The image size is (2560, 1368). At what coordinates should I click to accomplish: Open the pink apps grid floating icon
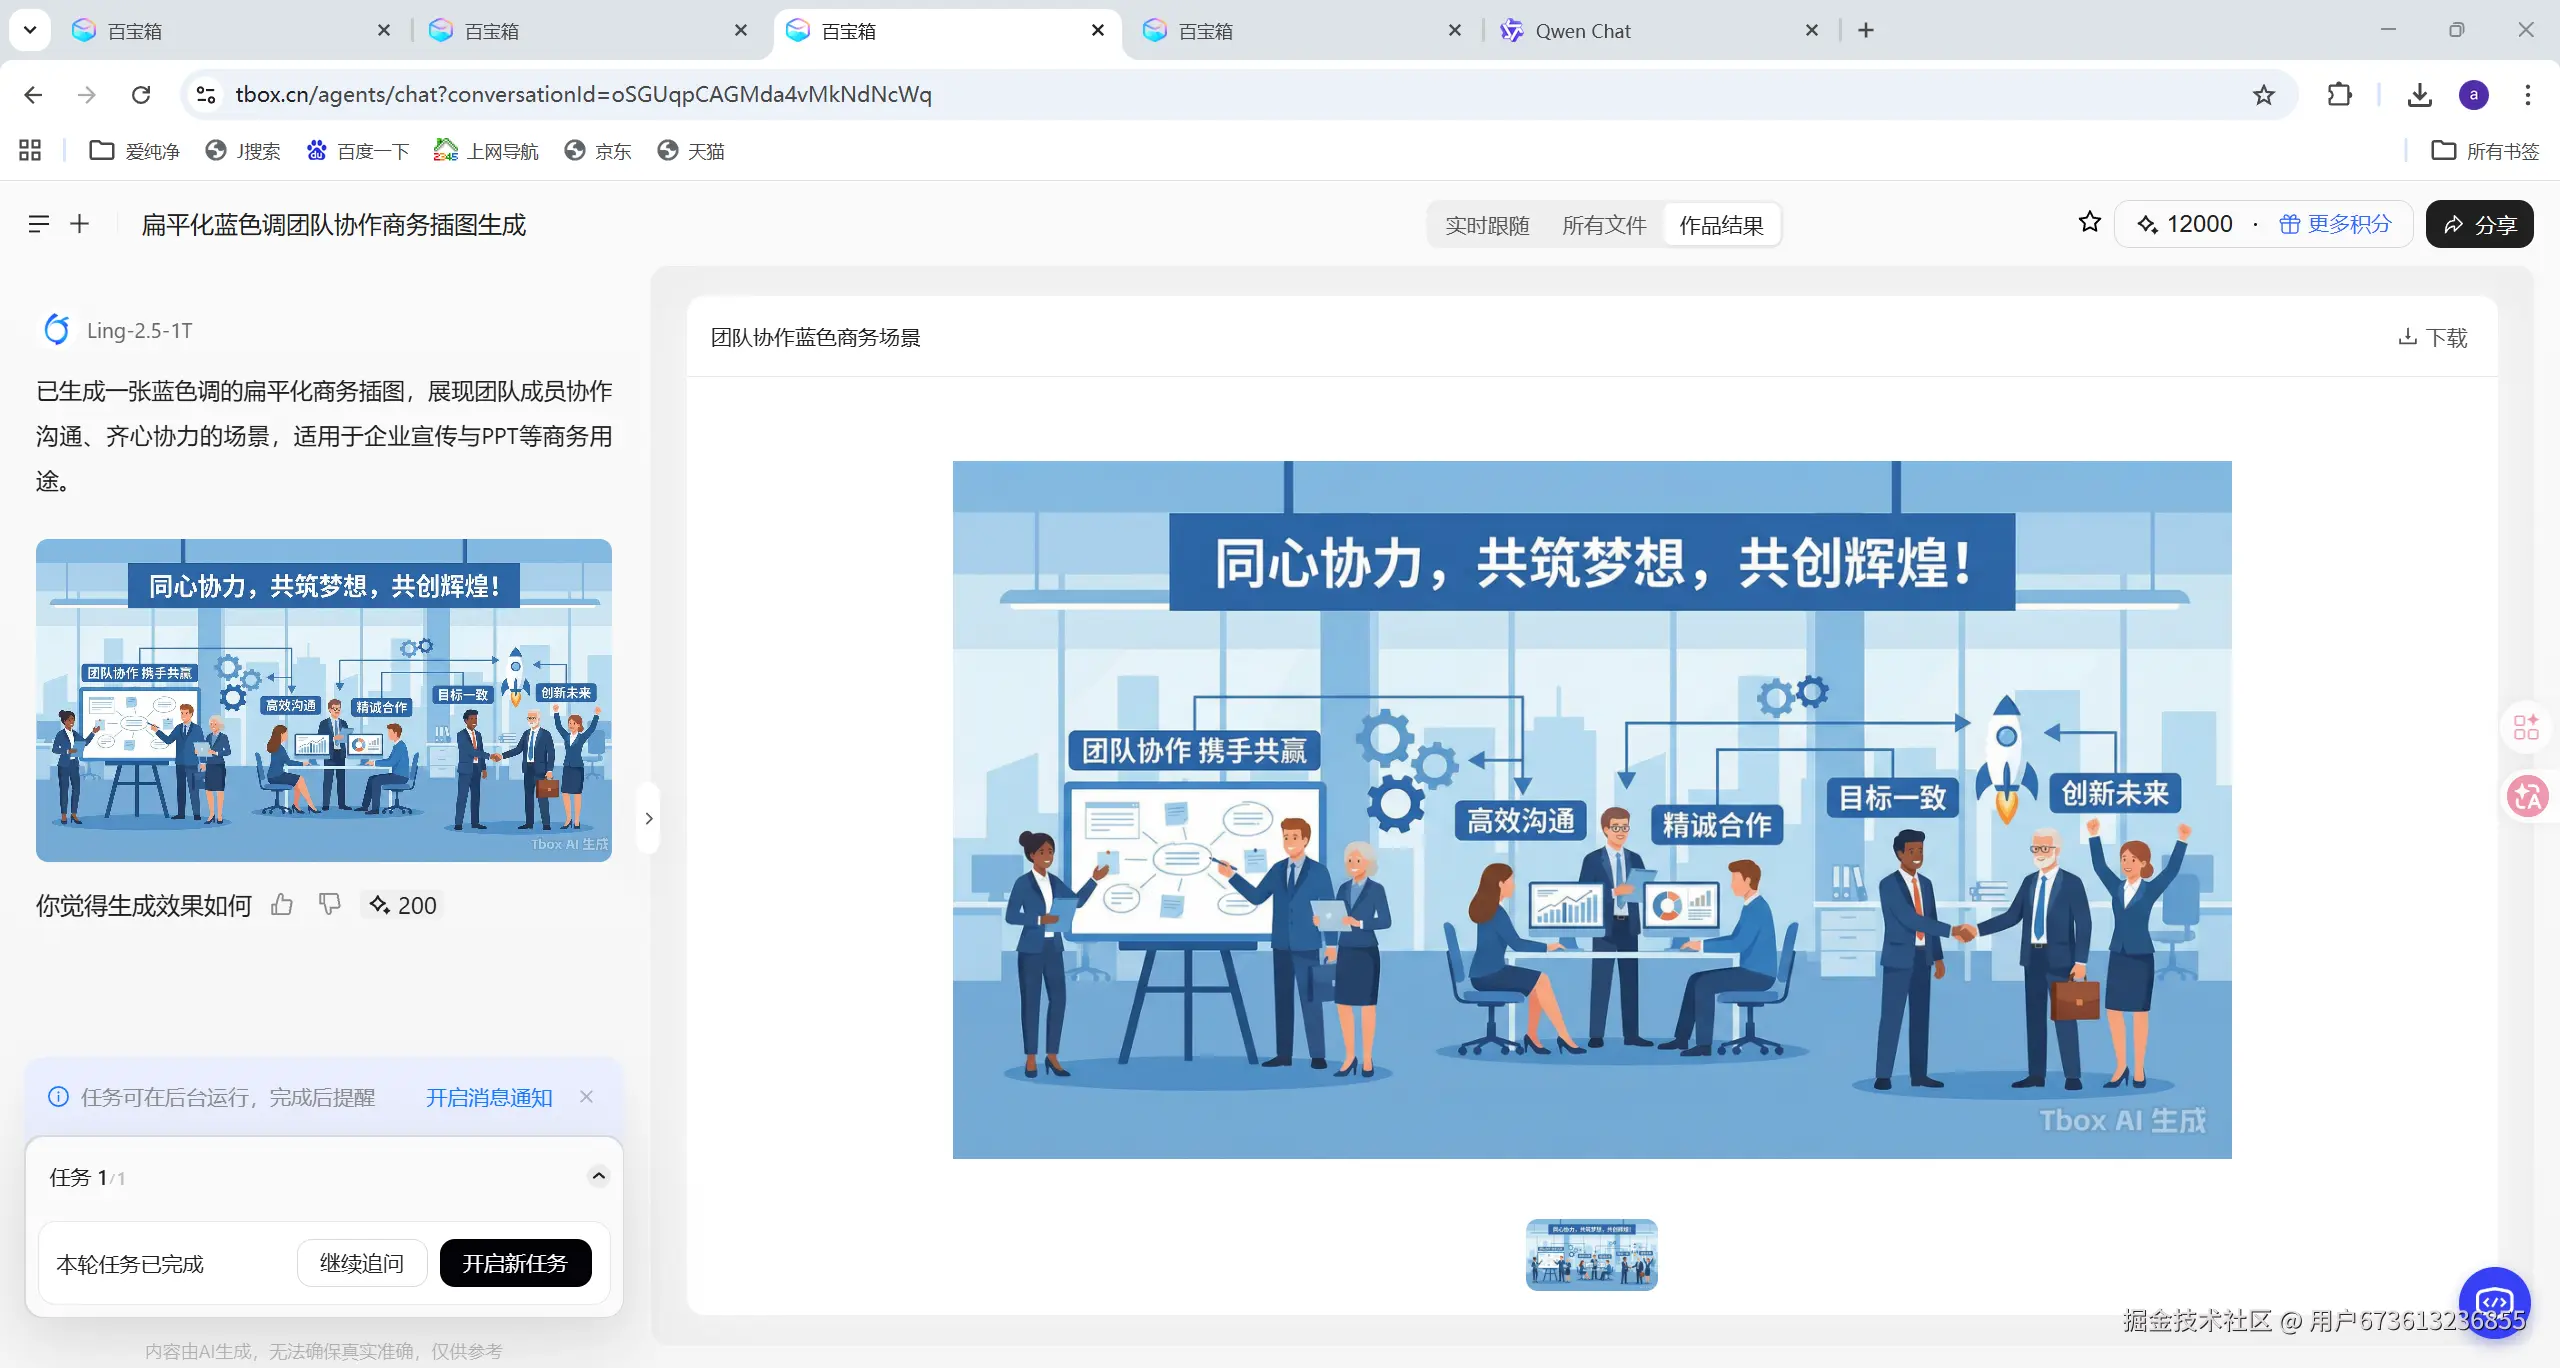pos(2527,727)
